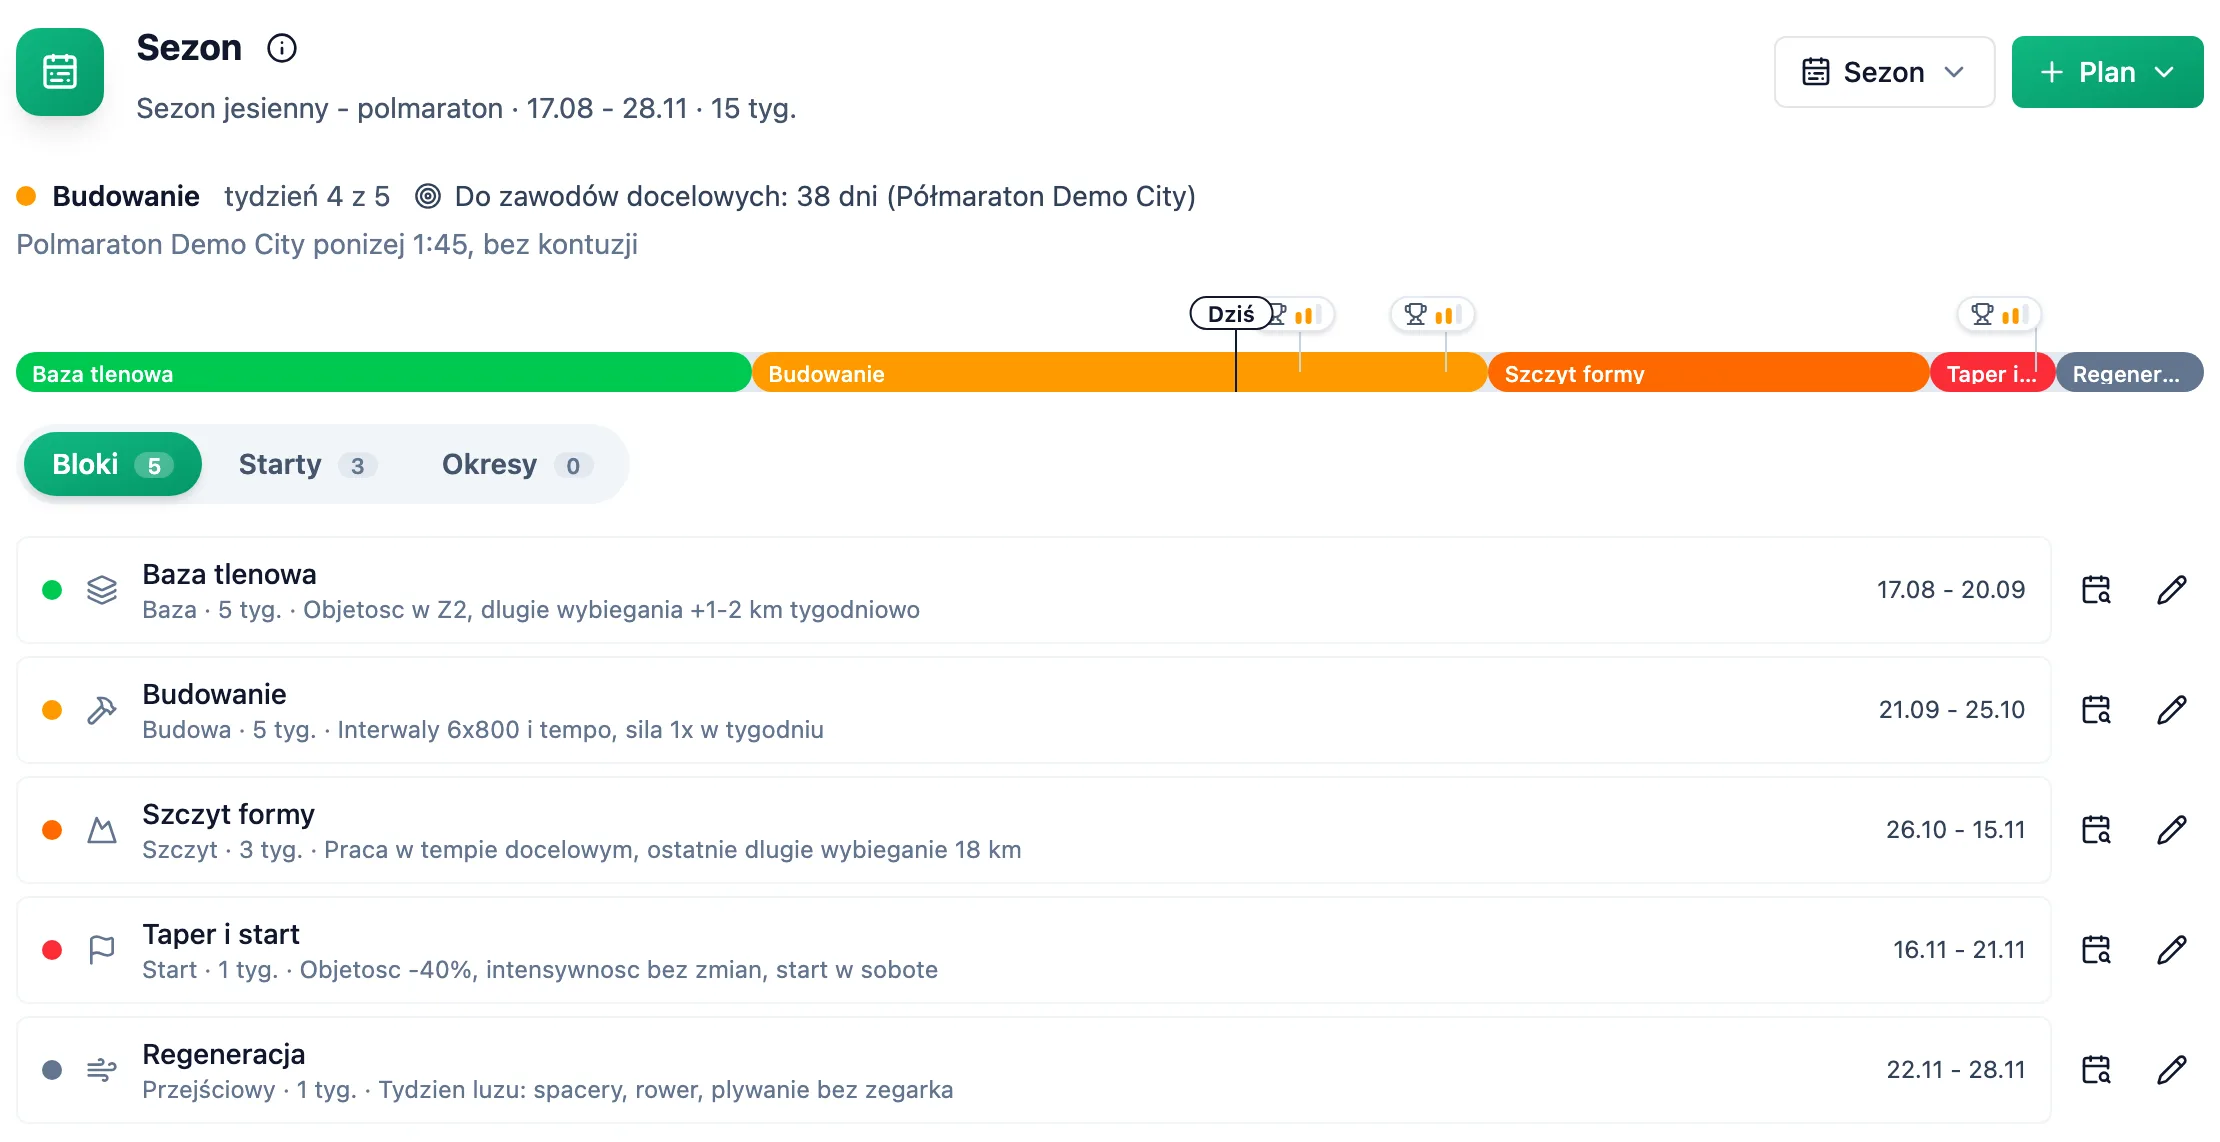This screenshot has height=1142, width=2220.
Task: Edit the Budowanie block with pencil
Action: coord(2172,710)
